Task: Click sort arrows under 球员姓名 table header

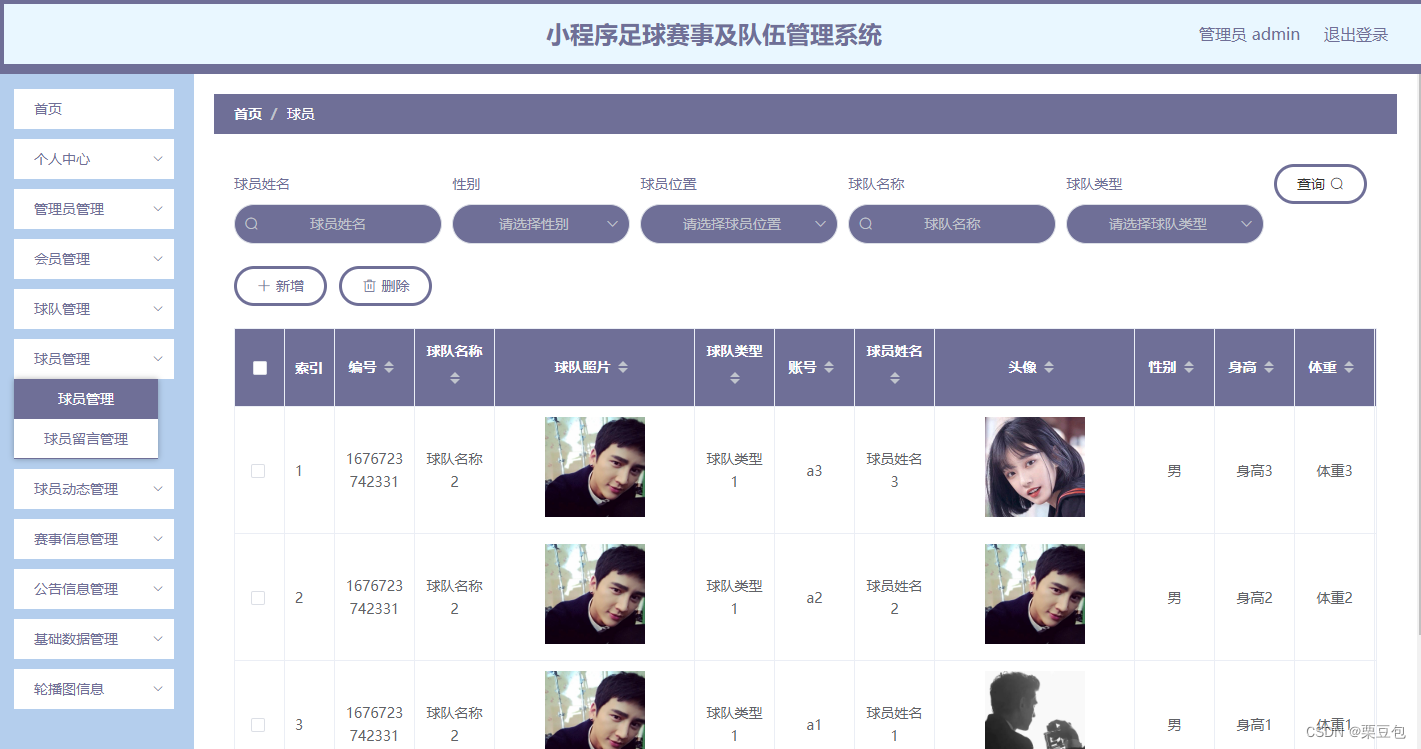Action: 895,378
